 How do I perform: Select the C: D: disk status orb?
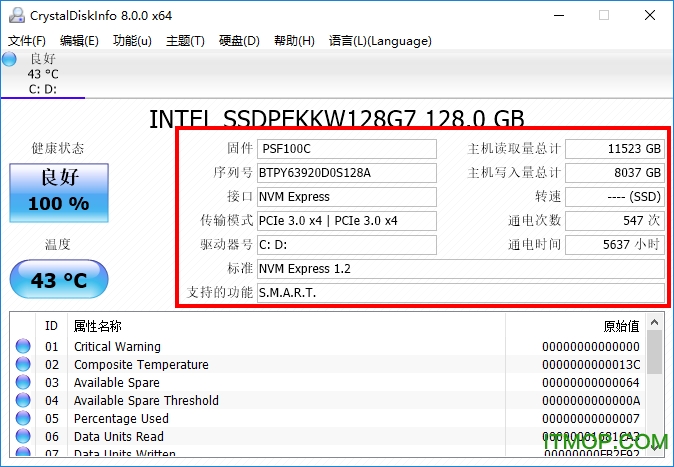click(x=10, y=59)
